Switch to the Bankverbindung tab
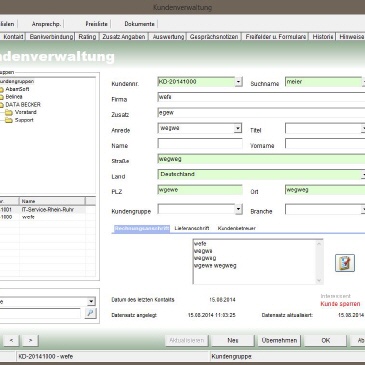 click(x=51, y=37)
